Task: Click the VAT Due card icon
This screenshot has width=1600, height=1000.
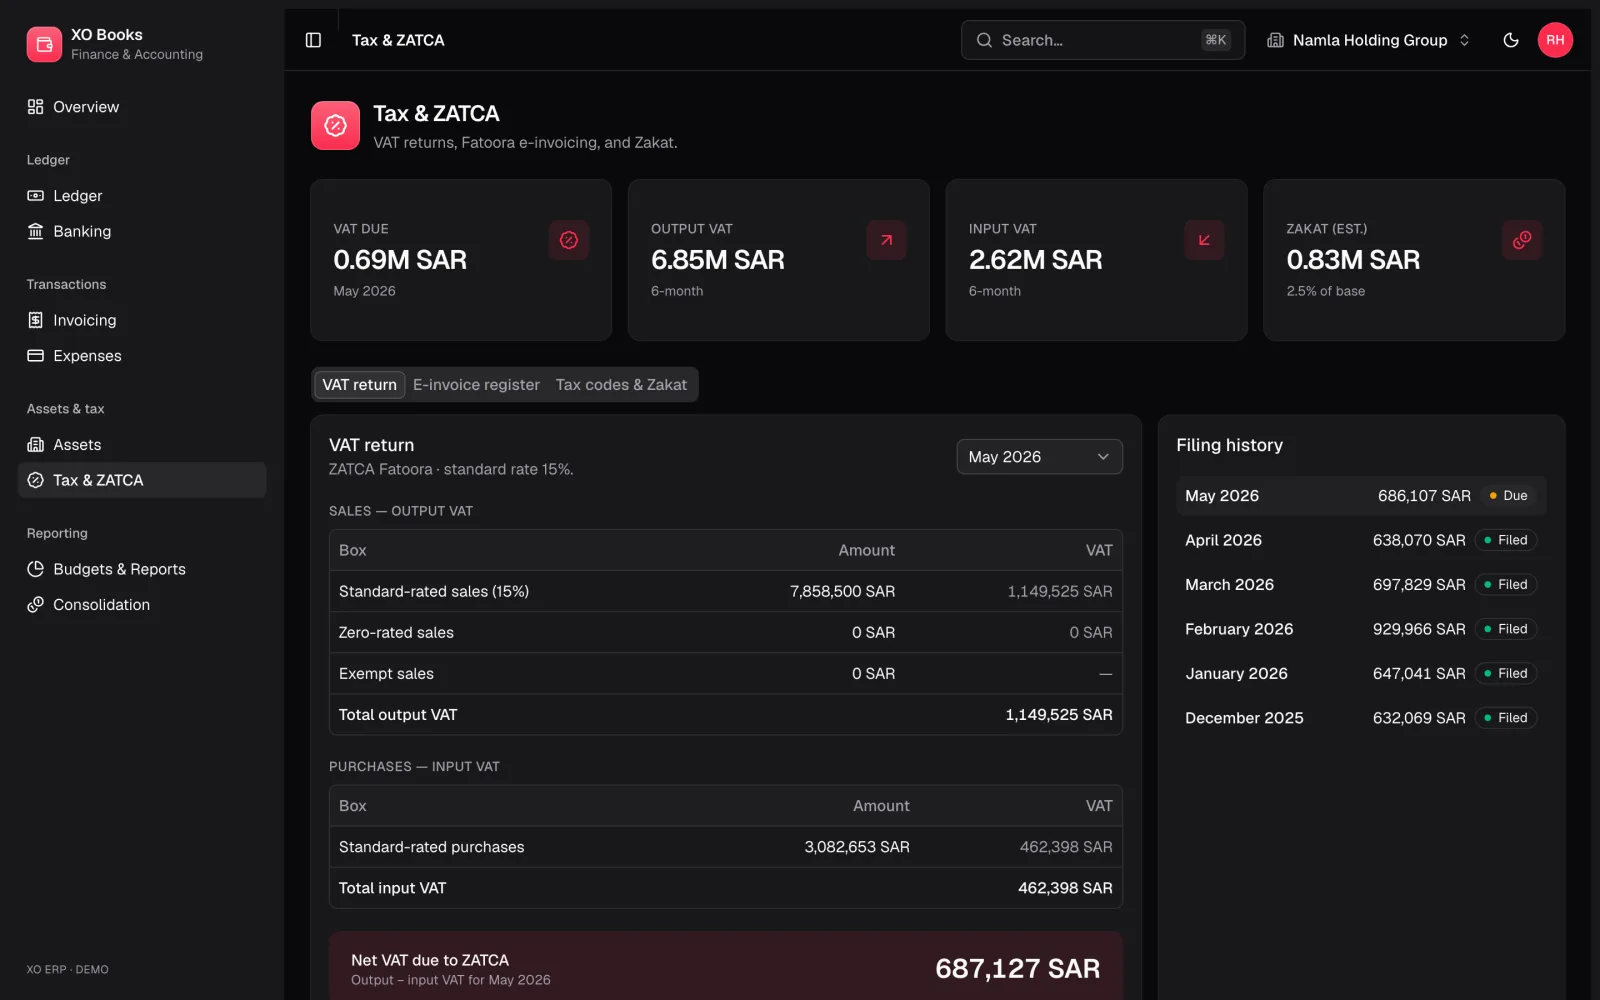Action: (x=569, y=240)
